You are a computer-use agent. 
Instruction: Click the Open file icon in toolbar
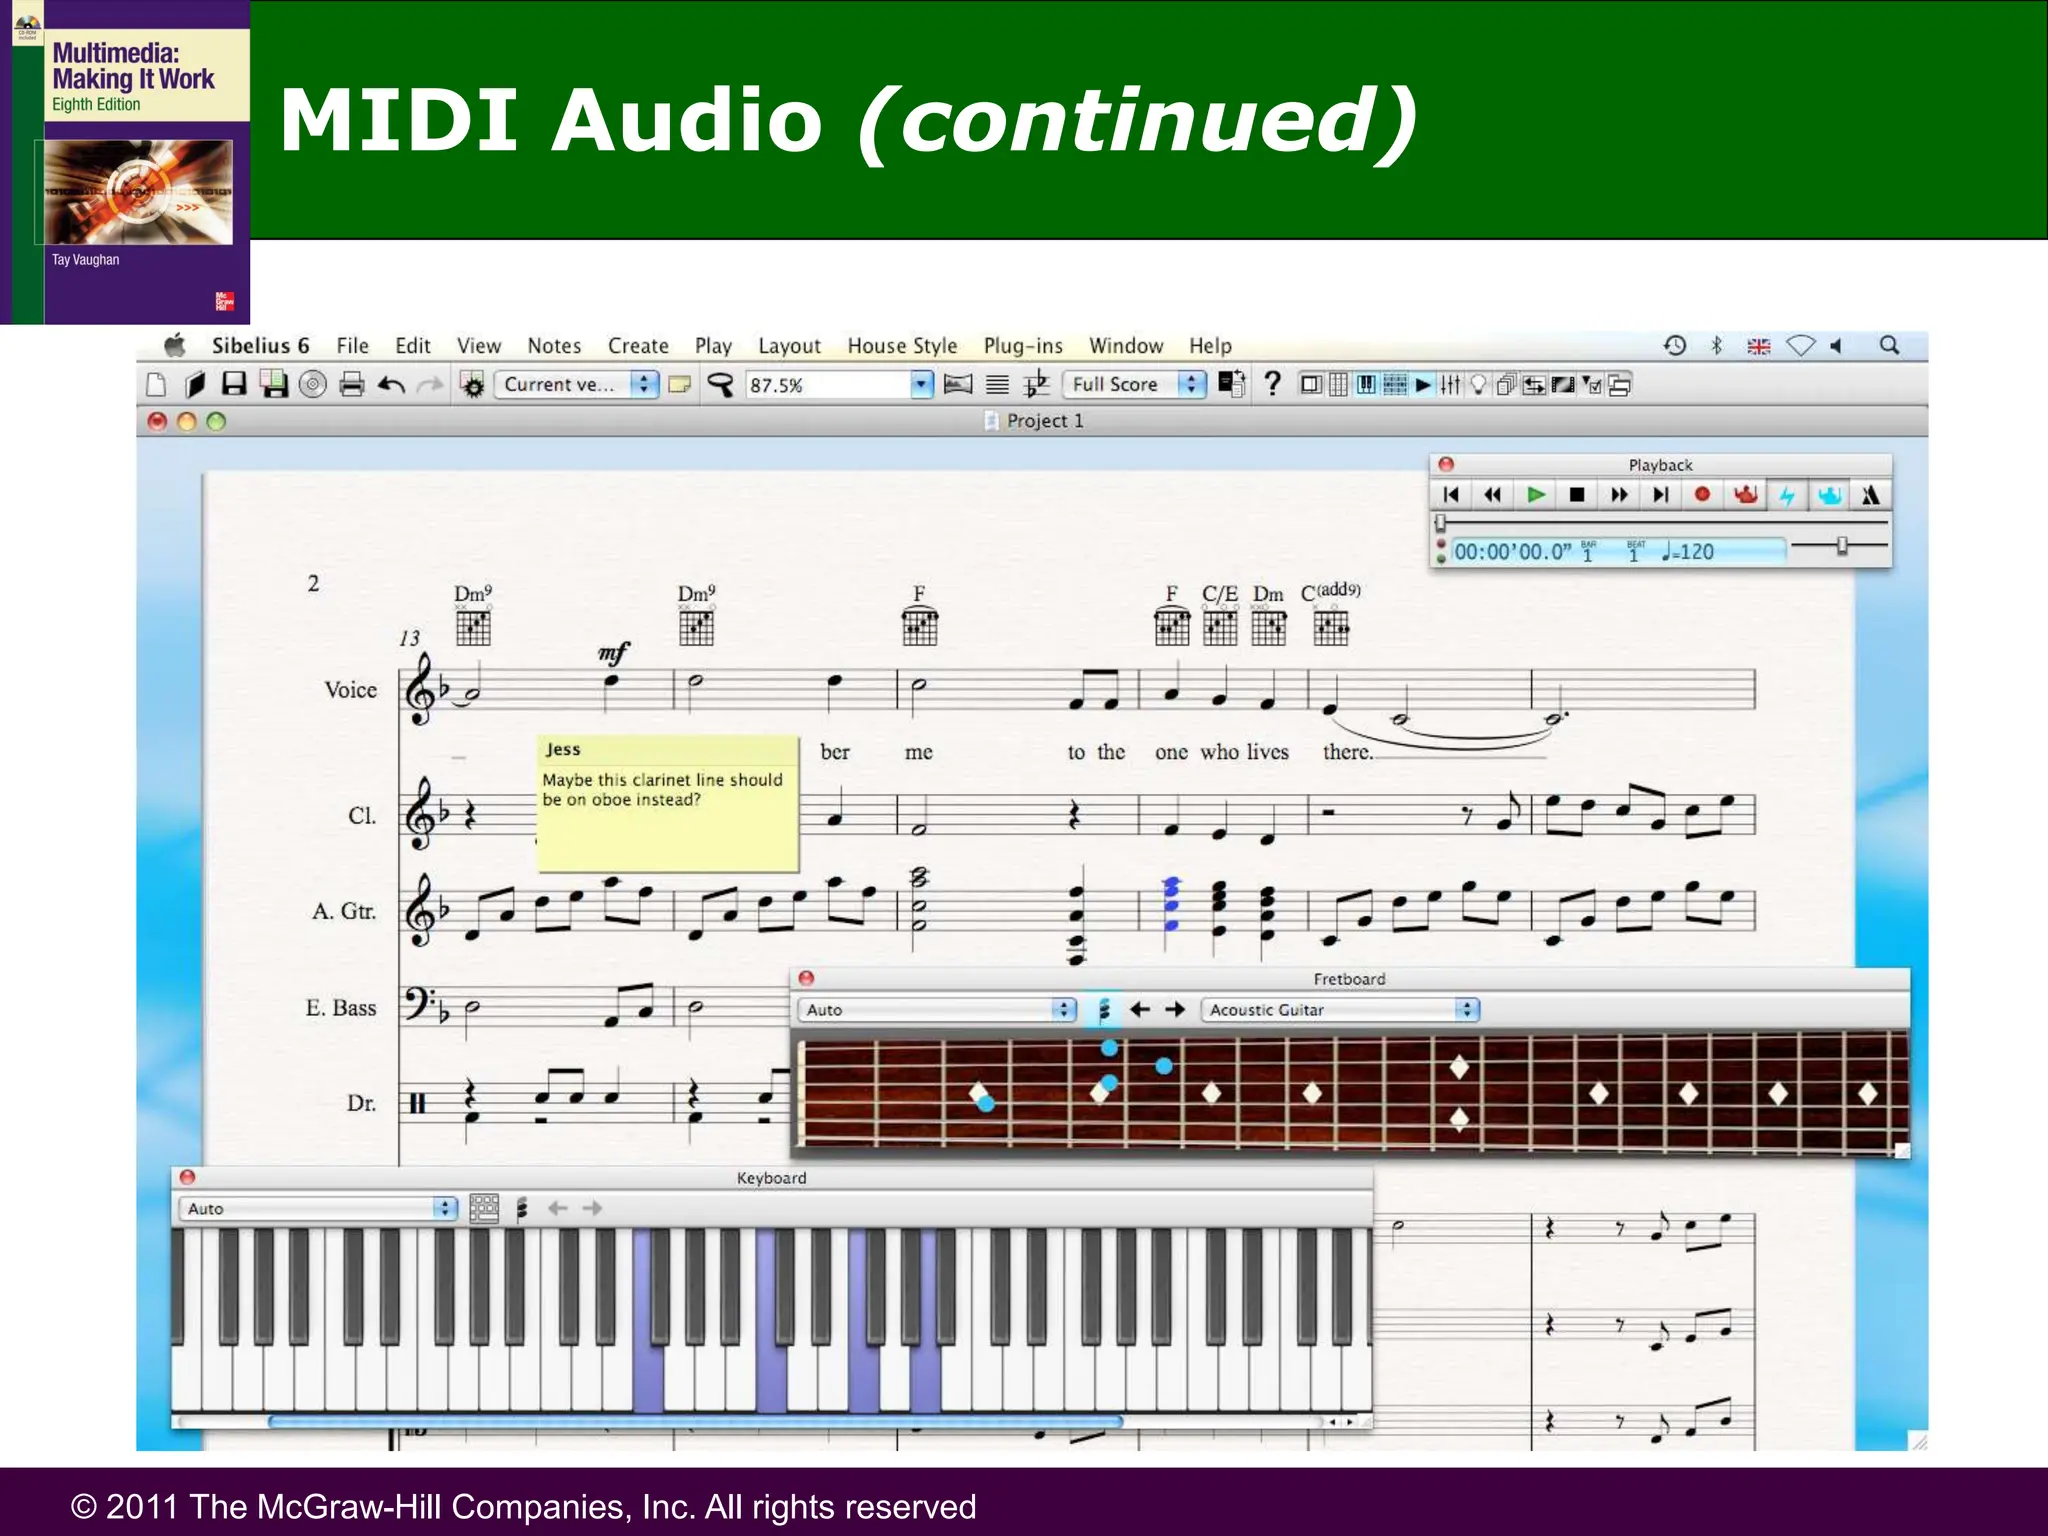click(195, 385)
